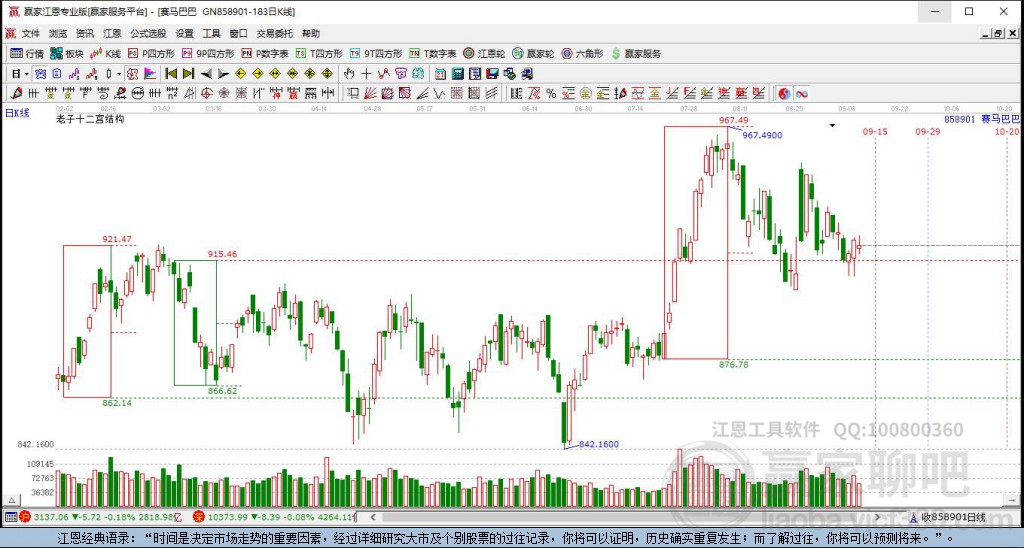Image resolution: width=1024 pixels, height=548 pixels.
Task: Click the yellow diamond left-arrow icon
Action: [x=240, y=74]
